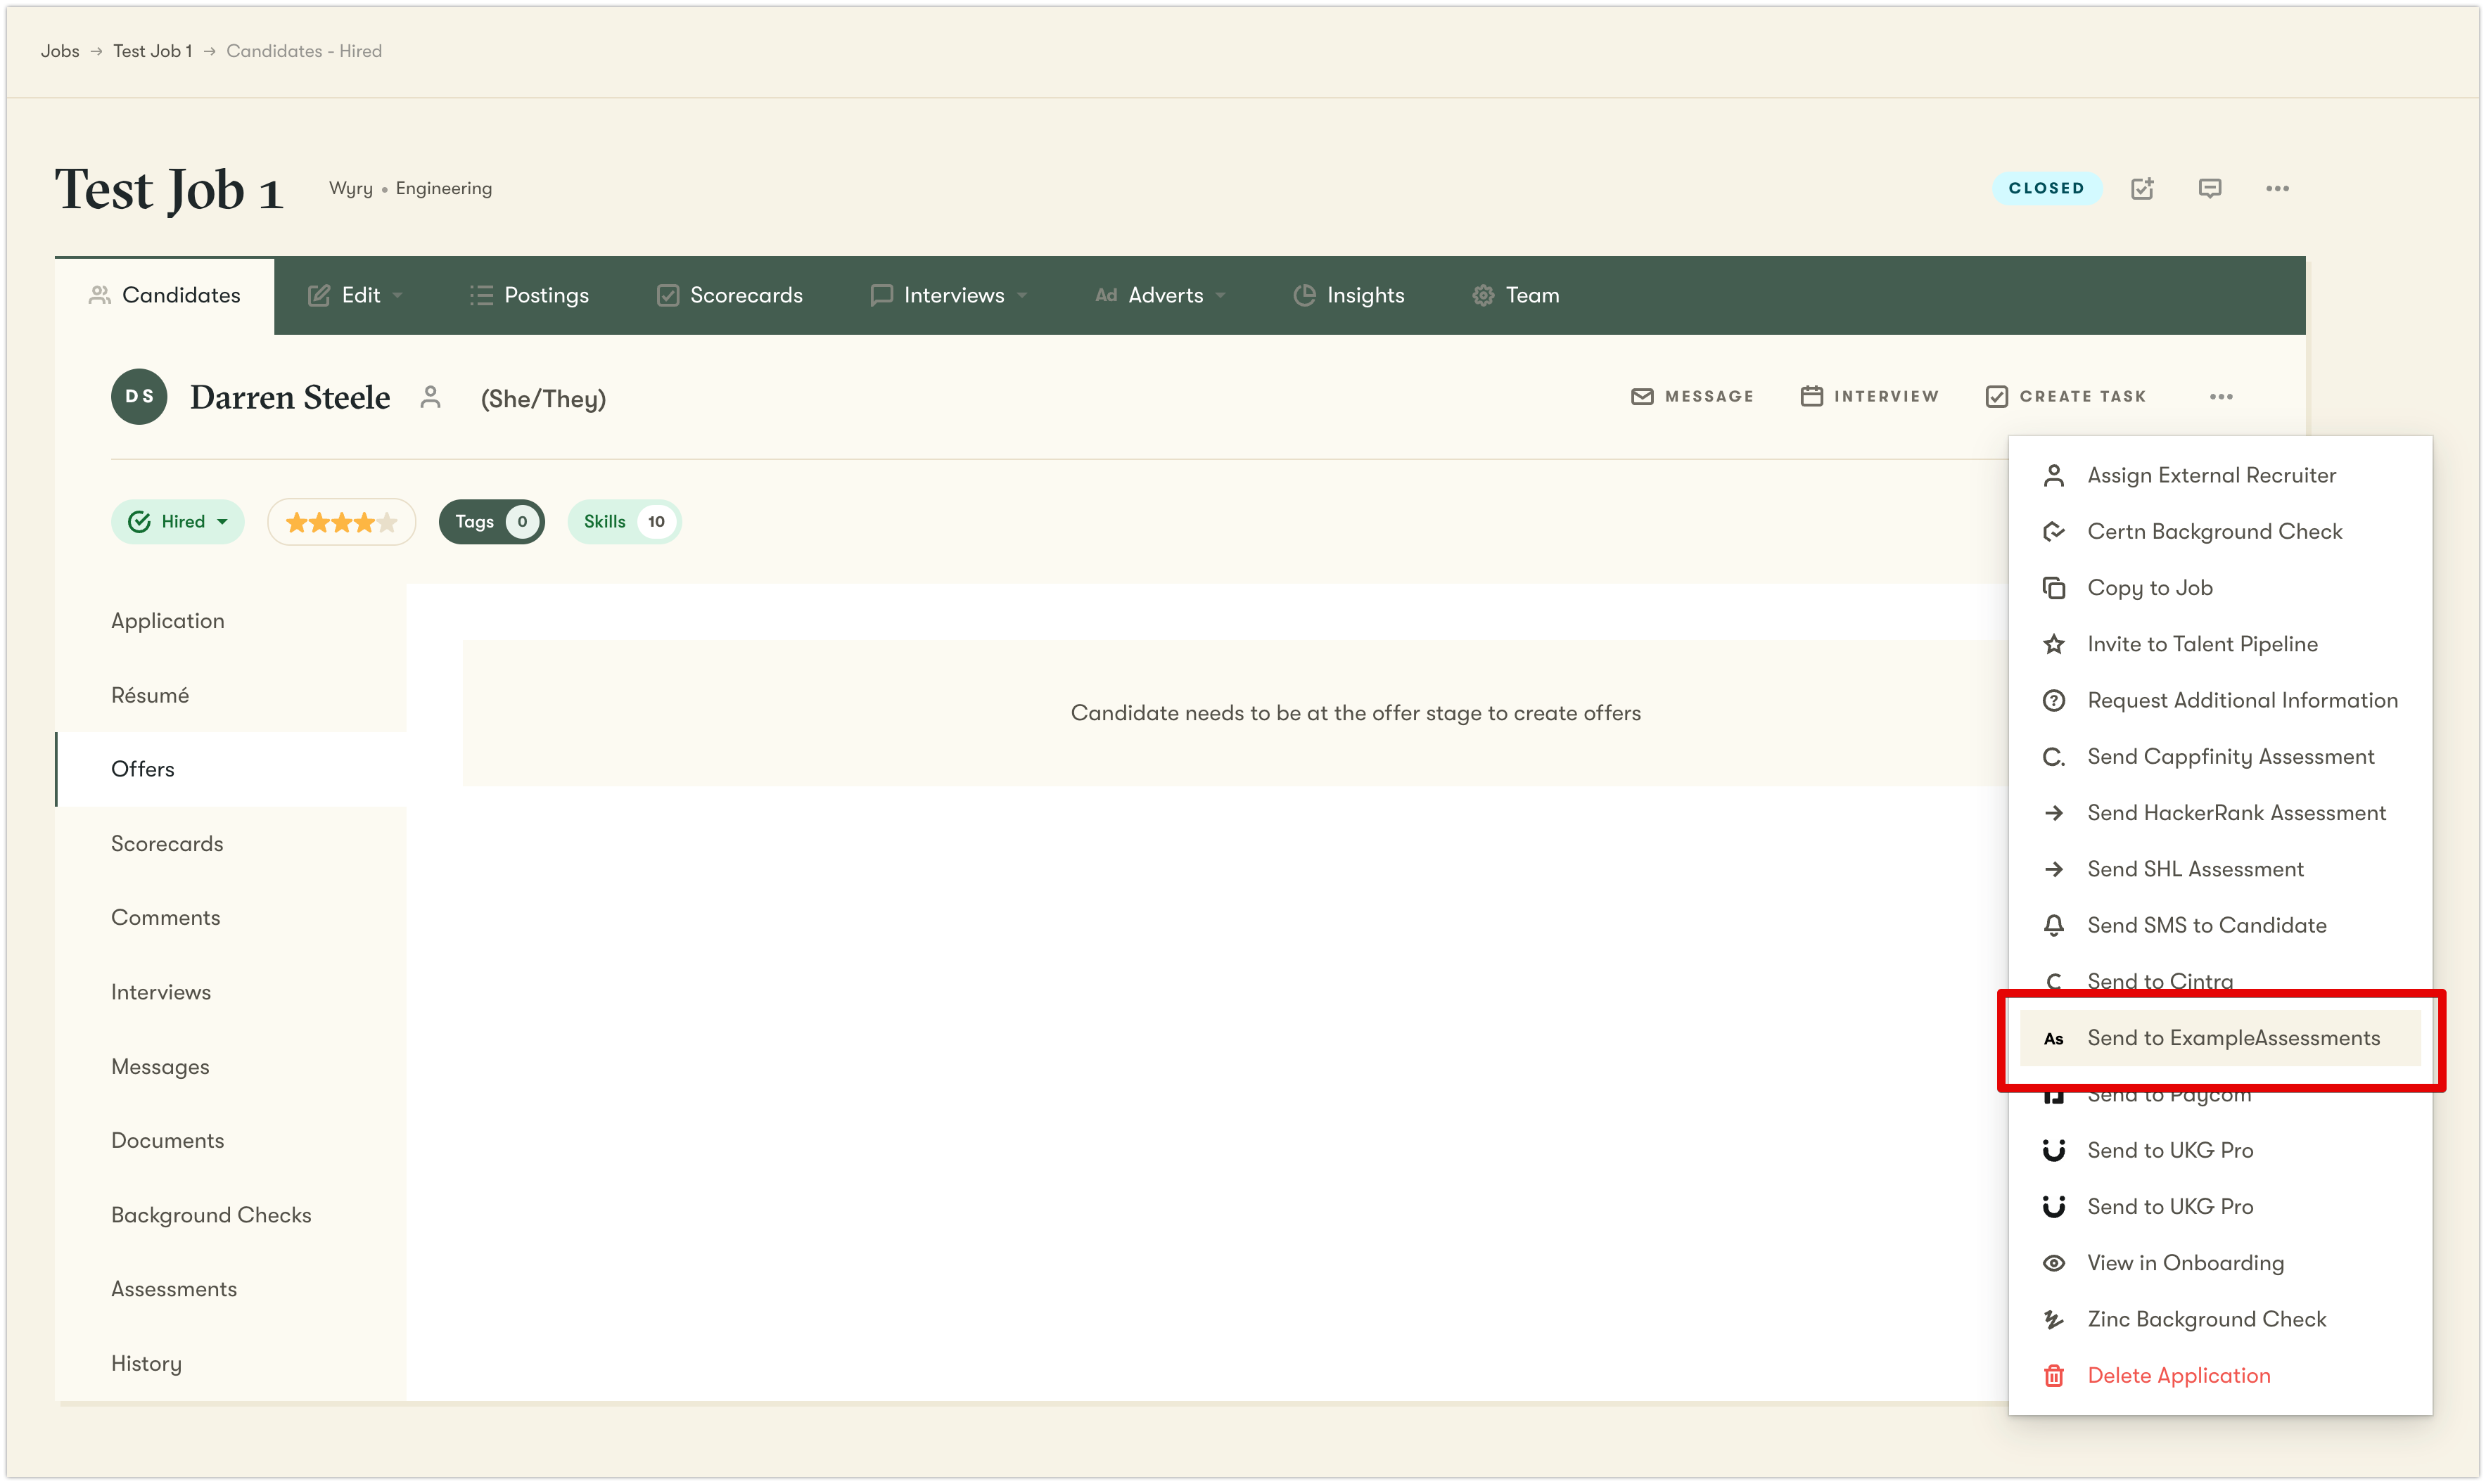Click Create Task checkbox button

[x=2066, y=397]
